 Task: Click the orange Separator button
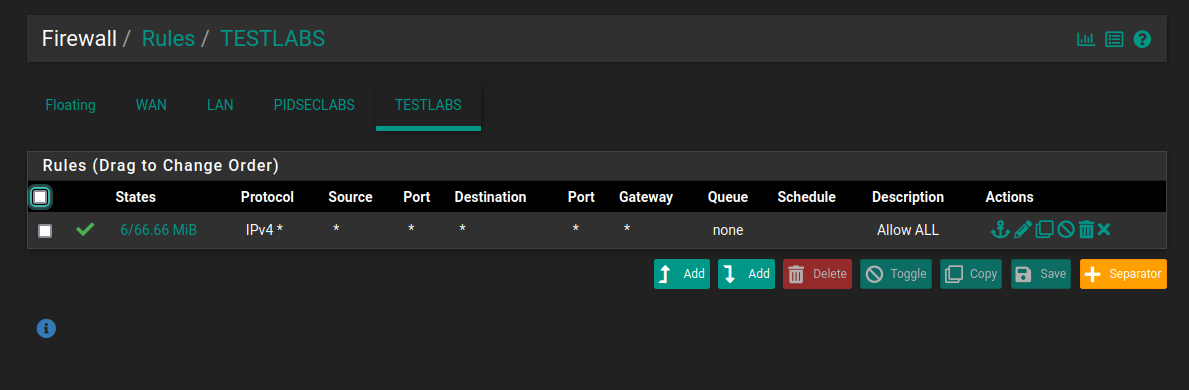1123,274
